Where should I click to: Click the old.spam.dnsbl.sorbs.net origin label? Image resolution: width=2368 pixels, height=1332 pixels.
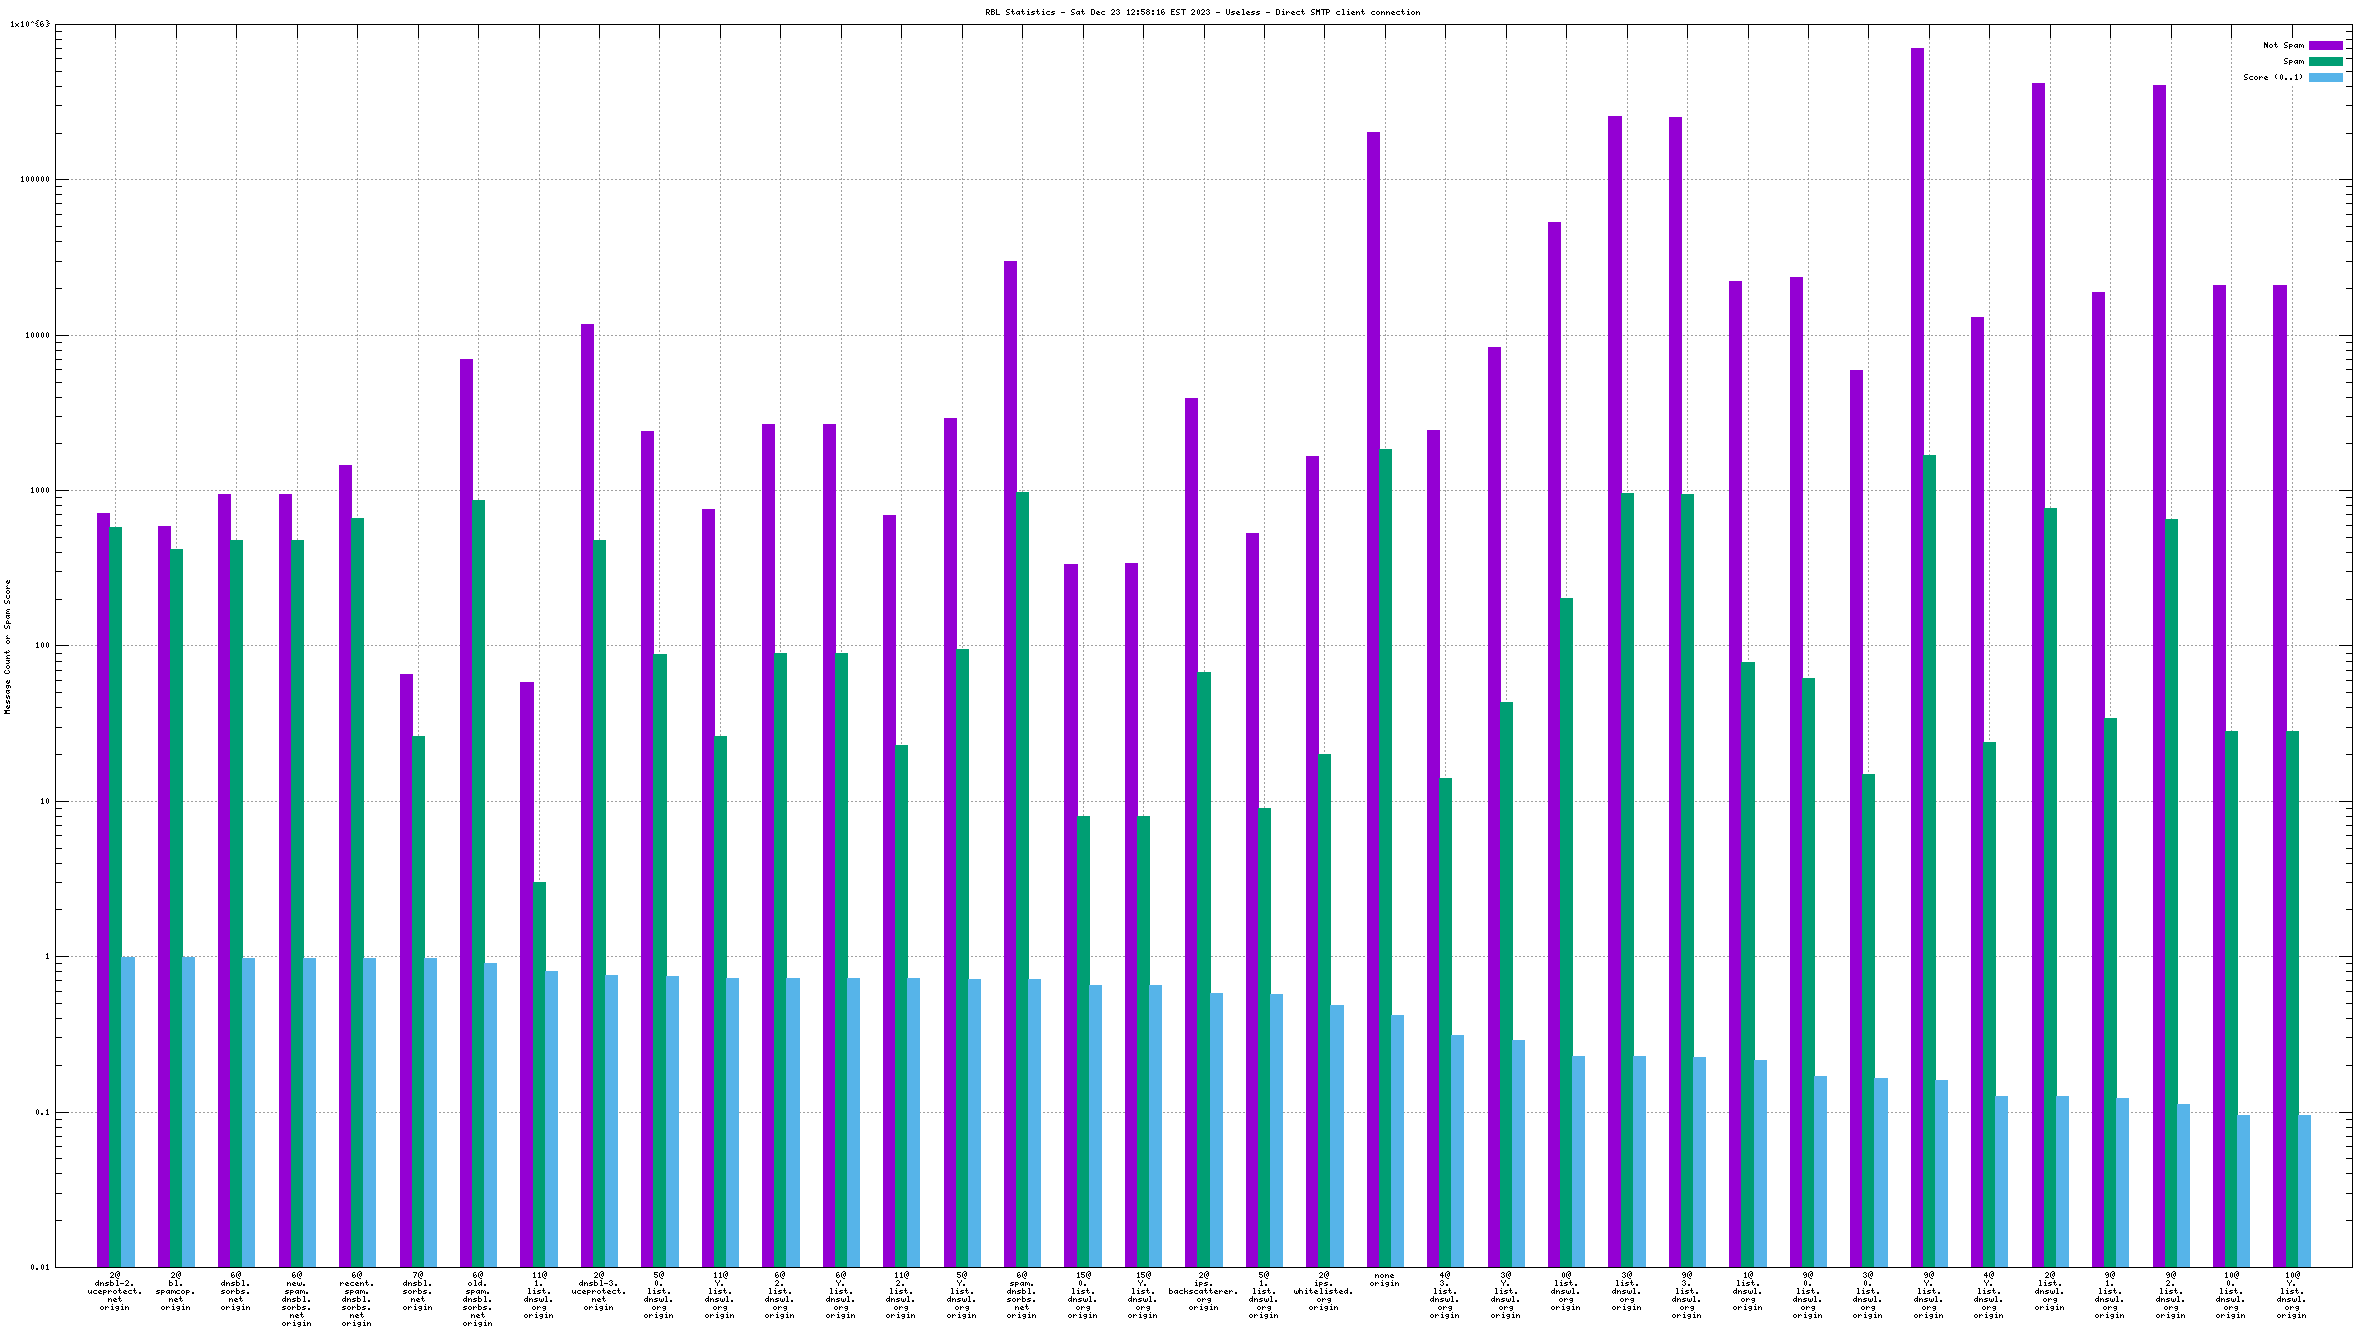(478, 1299)
